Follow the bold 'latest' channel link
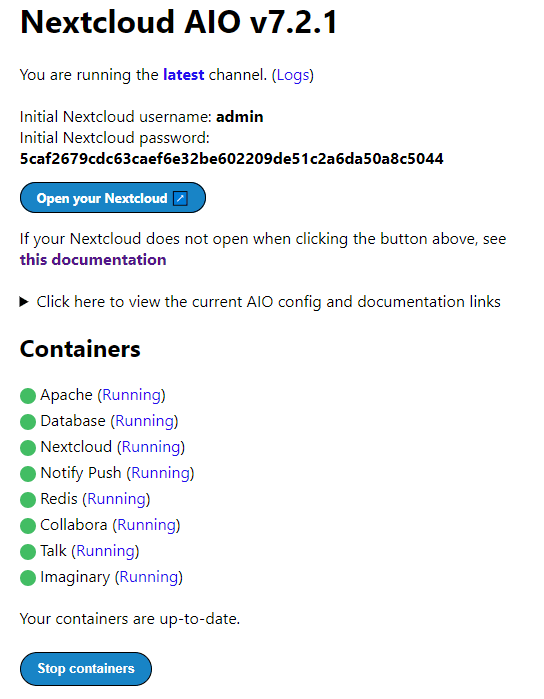The image size is (544, 699). pyautogui.click(x=184, y=74)
